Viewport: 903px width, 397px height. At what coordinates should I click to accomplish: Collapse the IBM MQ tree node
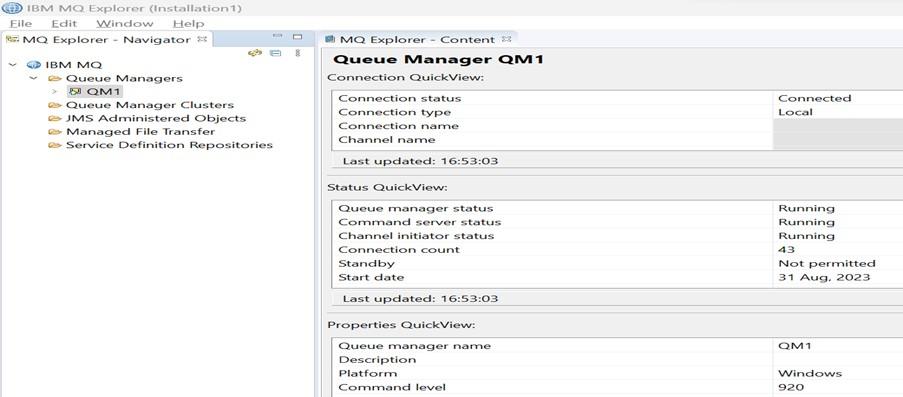tap(13, 65)
